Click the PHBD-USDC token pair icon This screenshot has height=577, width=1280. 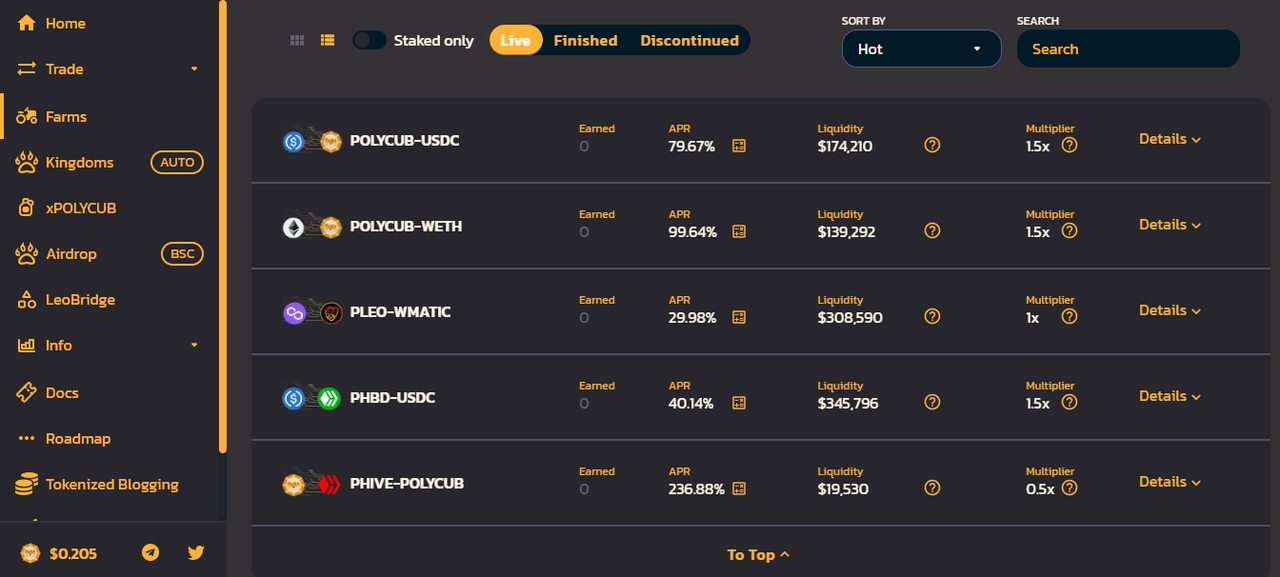pos(313,398)
